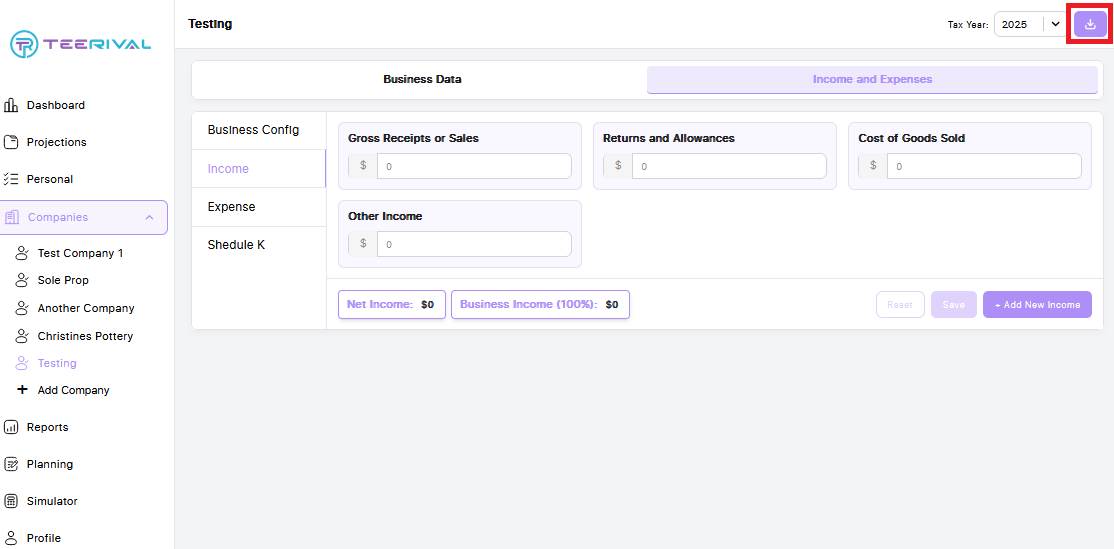Click the Projections sidebar icon
Image resolution: width=1114 pixels, height=549 pixels.
click(x=11, y=142)
